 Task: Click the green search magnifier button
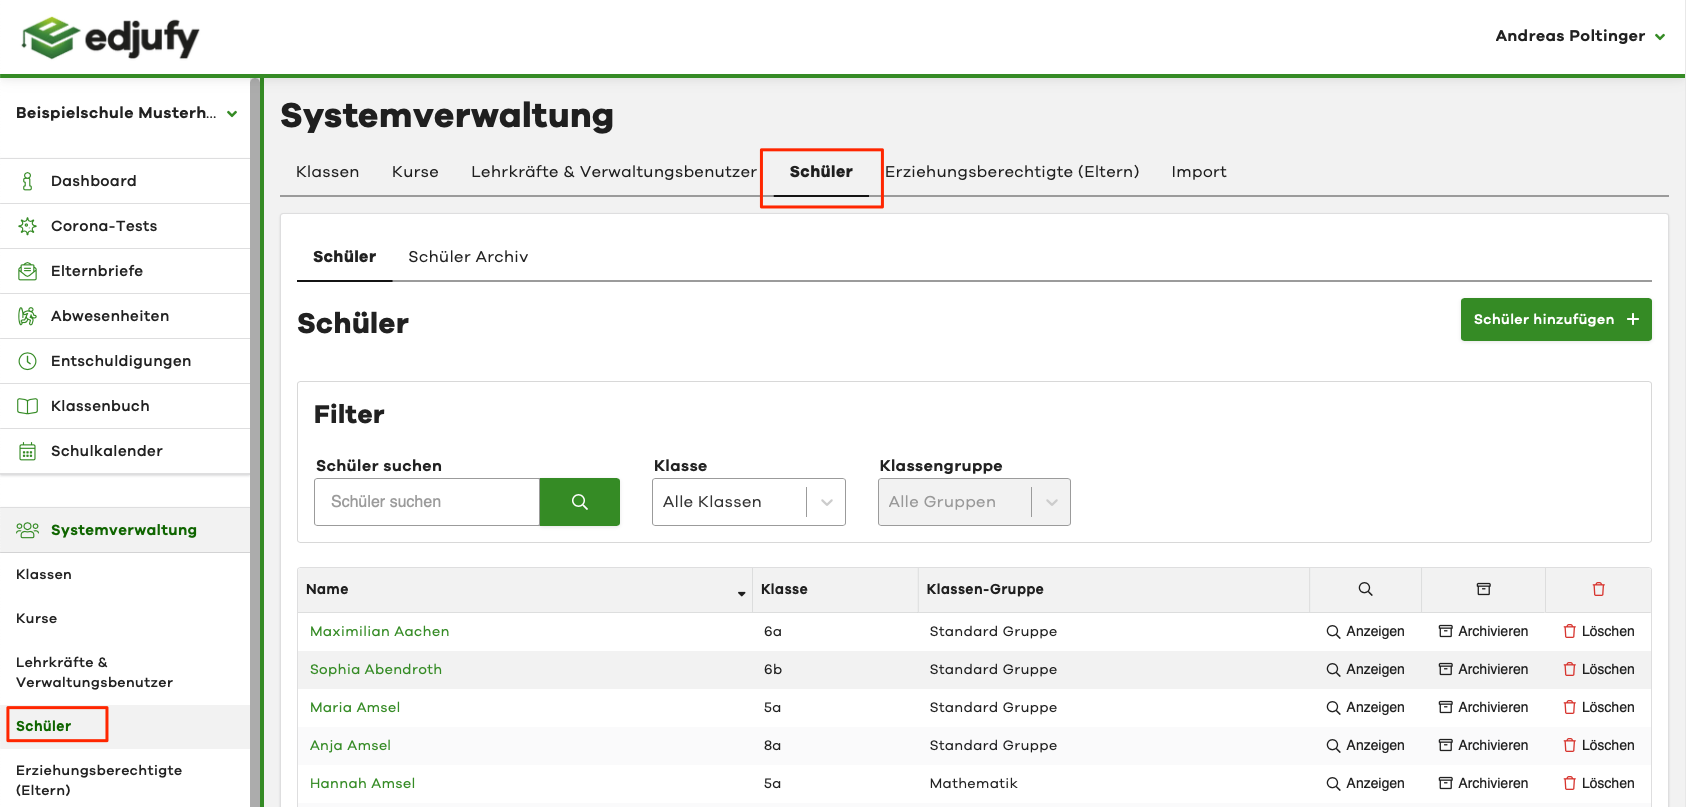coord(579,502)
